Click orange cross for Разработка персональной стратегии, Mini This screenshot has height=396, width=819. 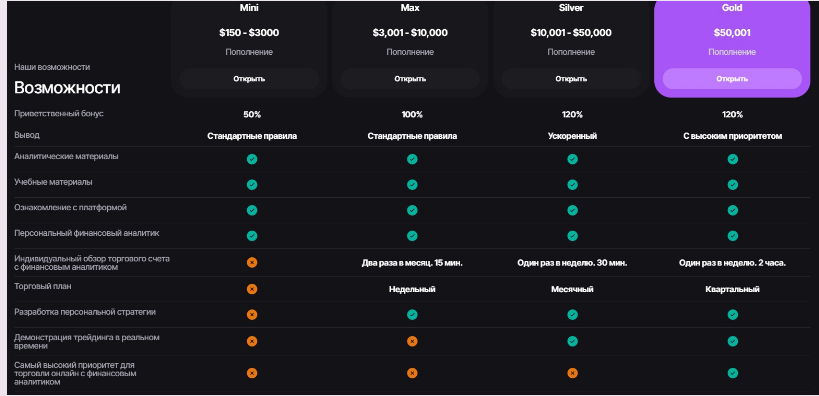point(252,315)
